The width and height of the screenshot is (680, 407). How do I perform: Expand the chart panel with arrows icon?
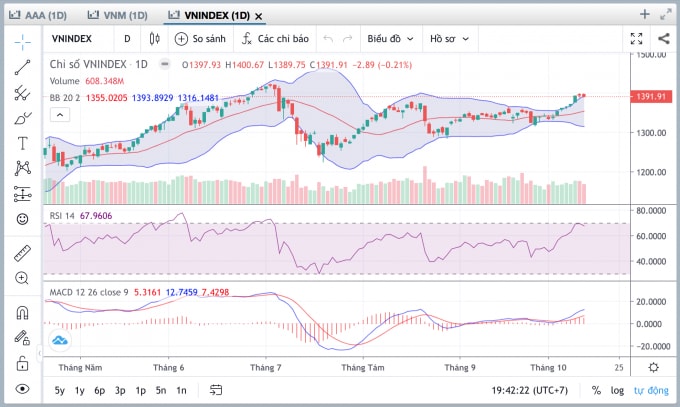point(666,14)
